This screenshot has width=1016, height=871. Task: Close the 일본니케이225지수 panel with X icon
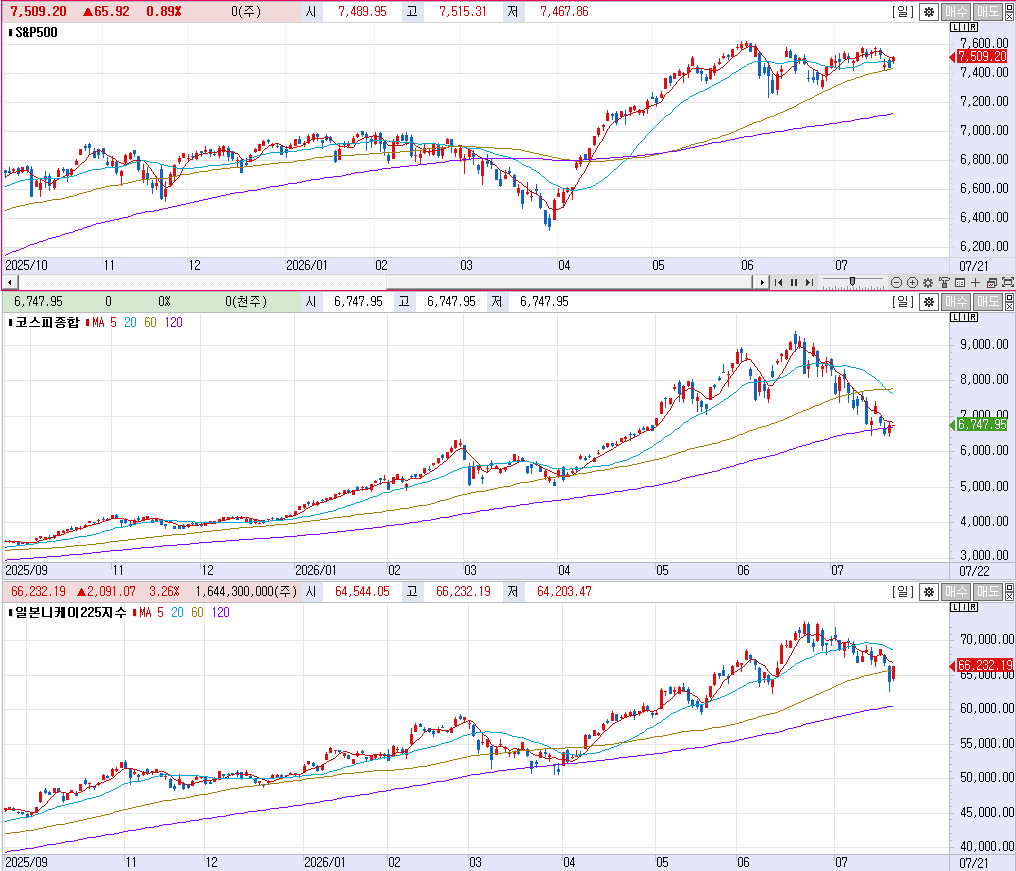point(1009,596)
